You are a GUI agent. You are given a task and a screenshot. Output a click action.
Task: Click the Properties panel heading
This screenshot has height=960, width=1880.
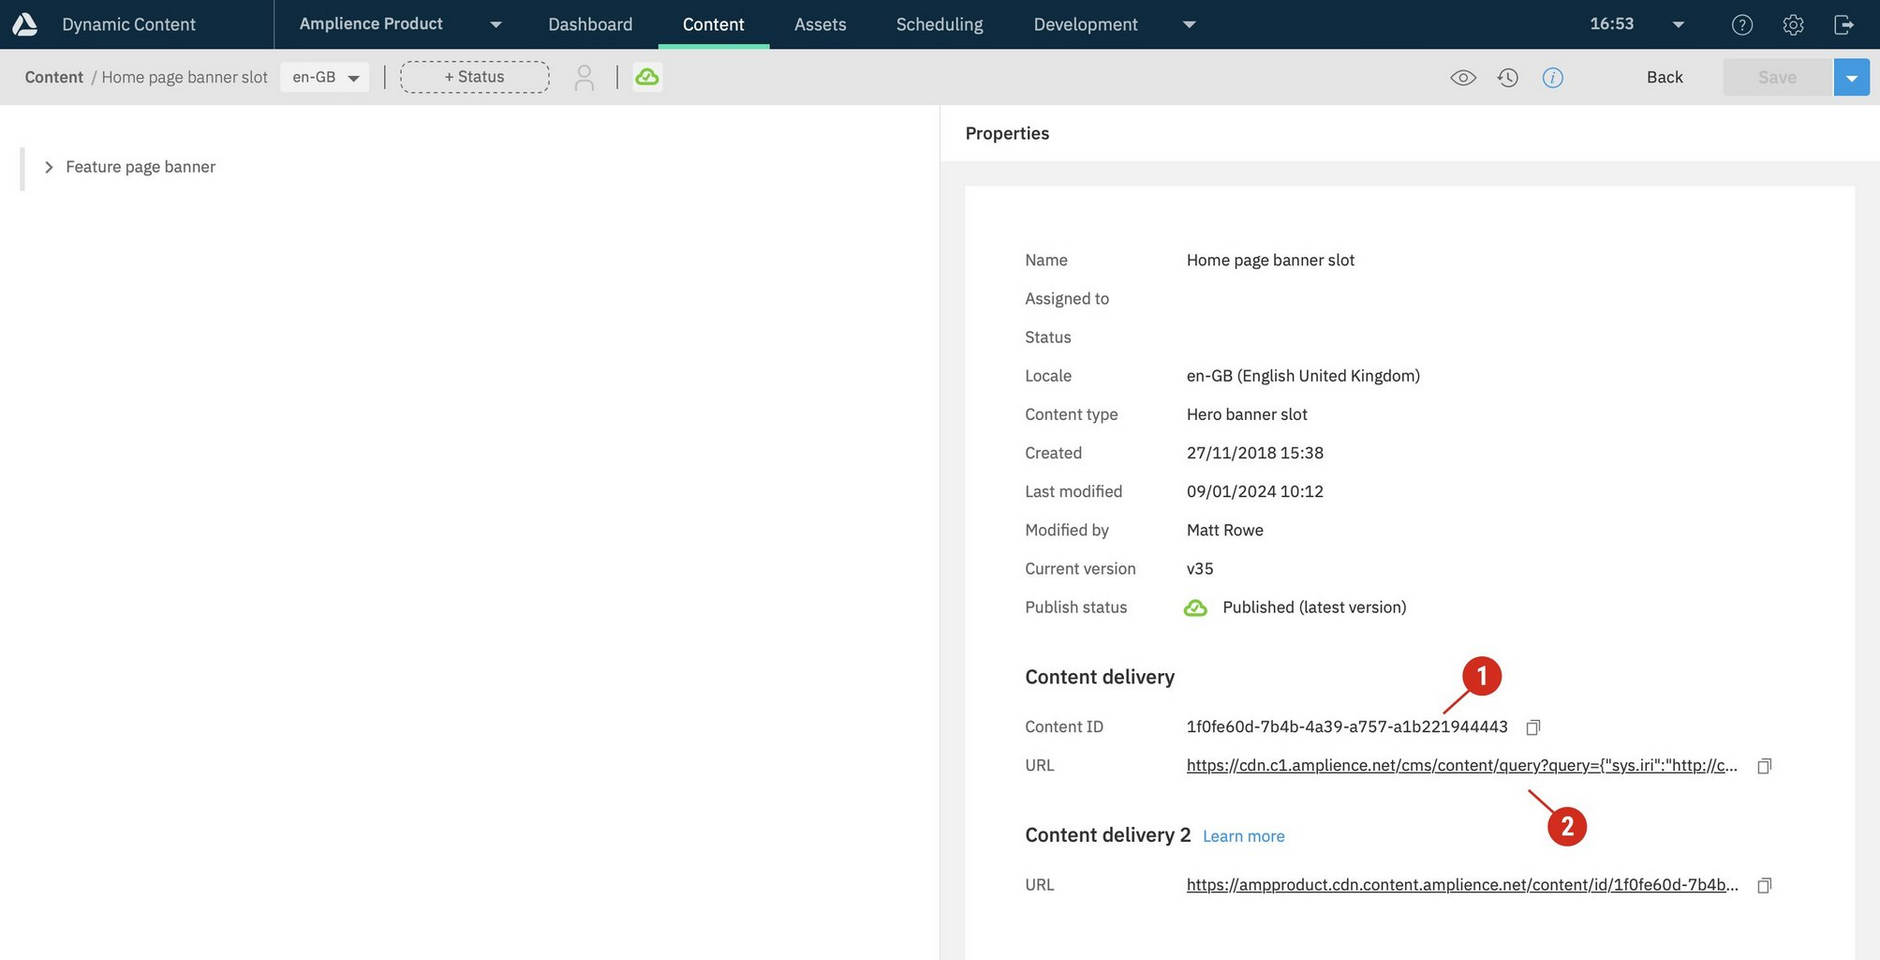pos(1007,134)
